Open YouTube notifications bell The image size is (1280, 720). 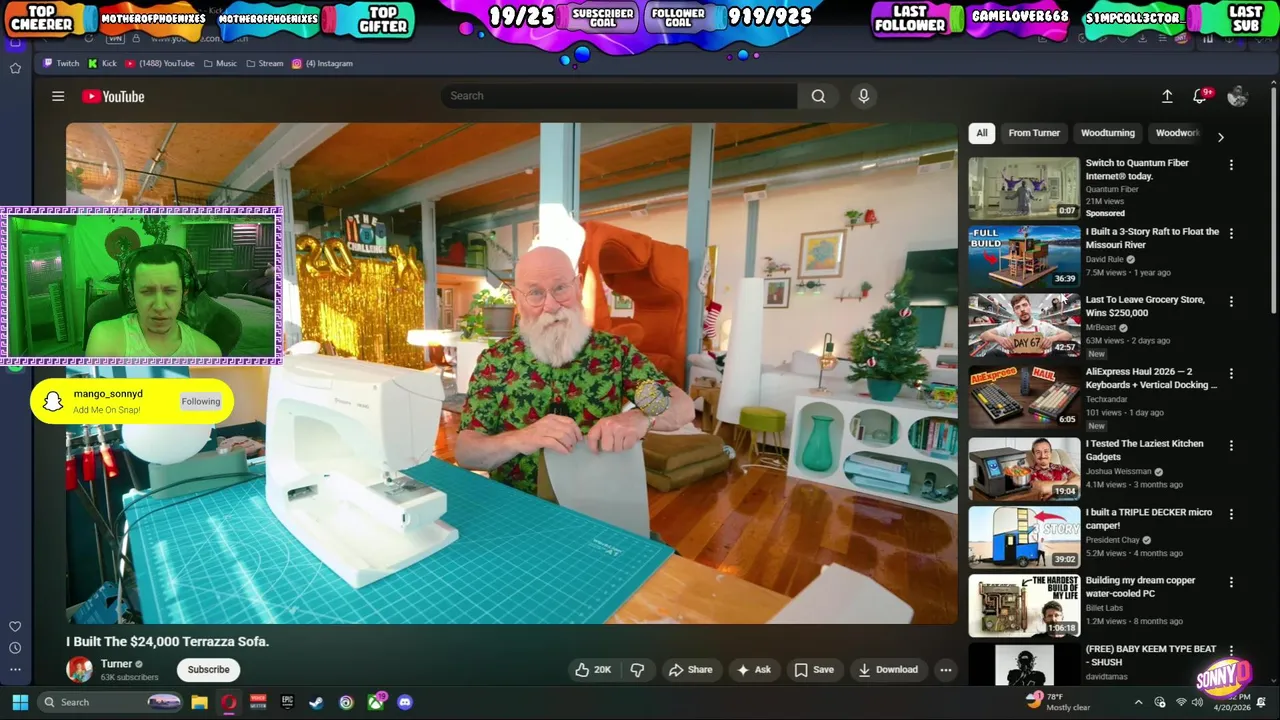1200,96
